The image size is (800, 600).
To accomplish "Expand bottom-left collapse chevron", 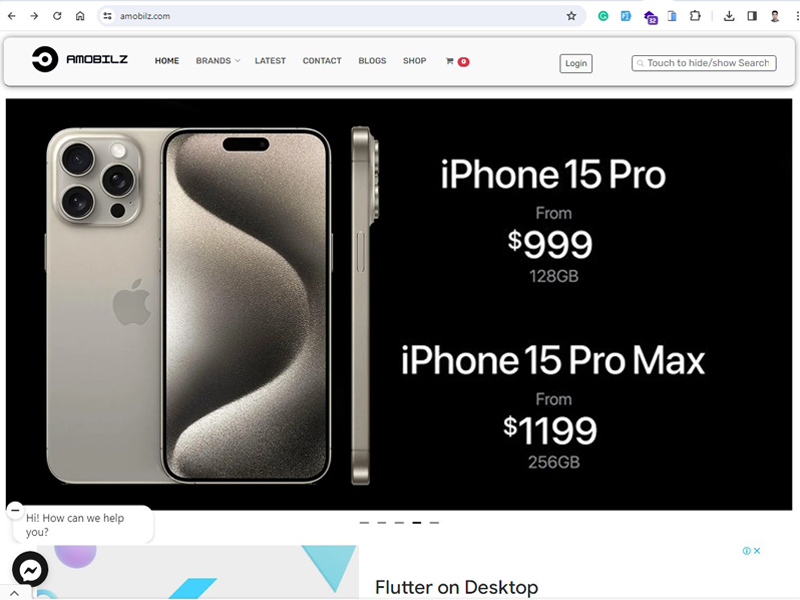I will (14, 593).
